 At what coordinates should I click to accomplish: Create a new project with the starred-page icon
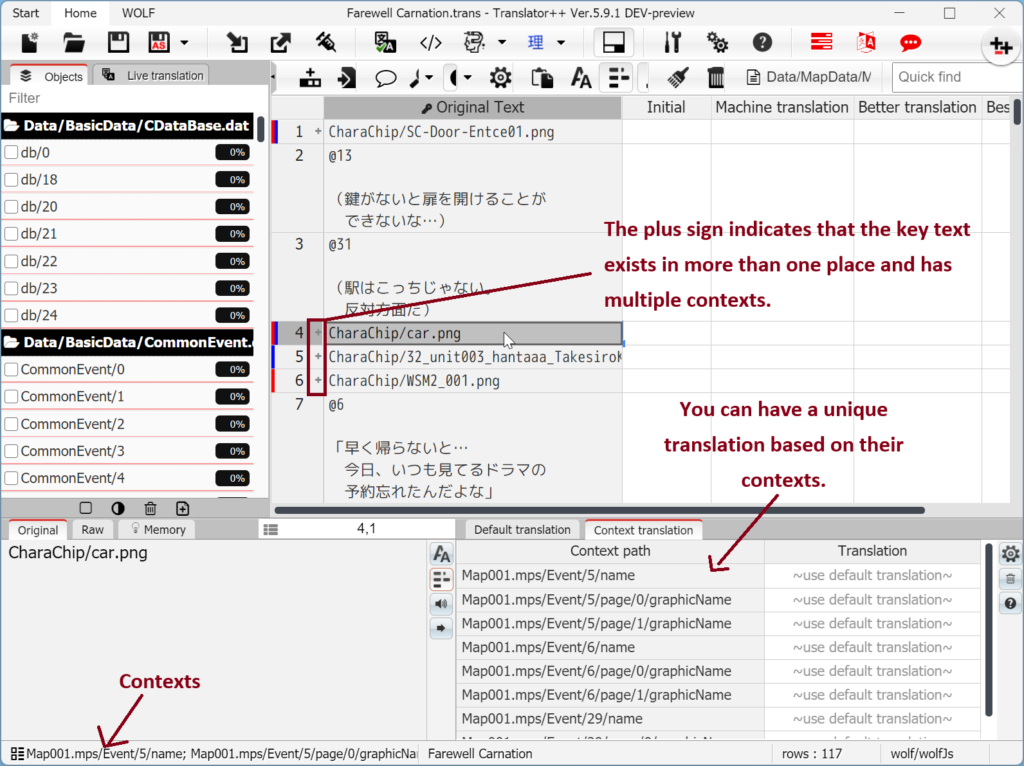[30, 42]
